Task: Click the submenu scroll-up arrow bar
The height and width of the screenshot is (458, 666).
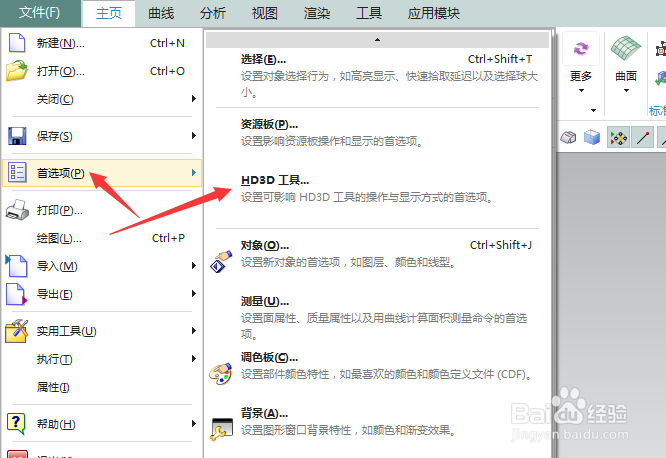Action: pos(377,40)
